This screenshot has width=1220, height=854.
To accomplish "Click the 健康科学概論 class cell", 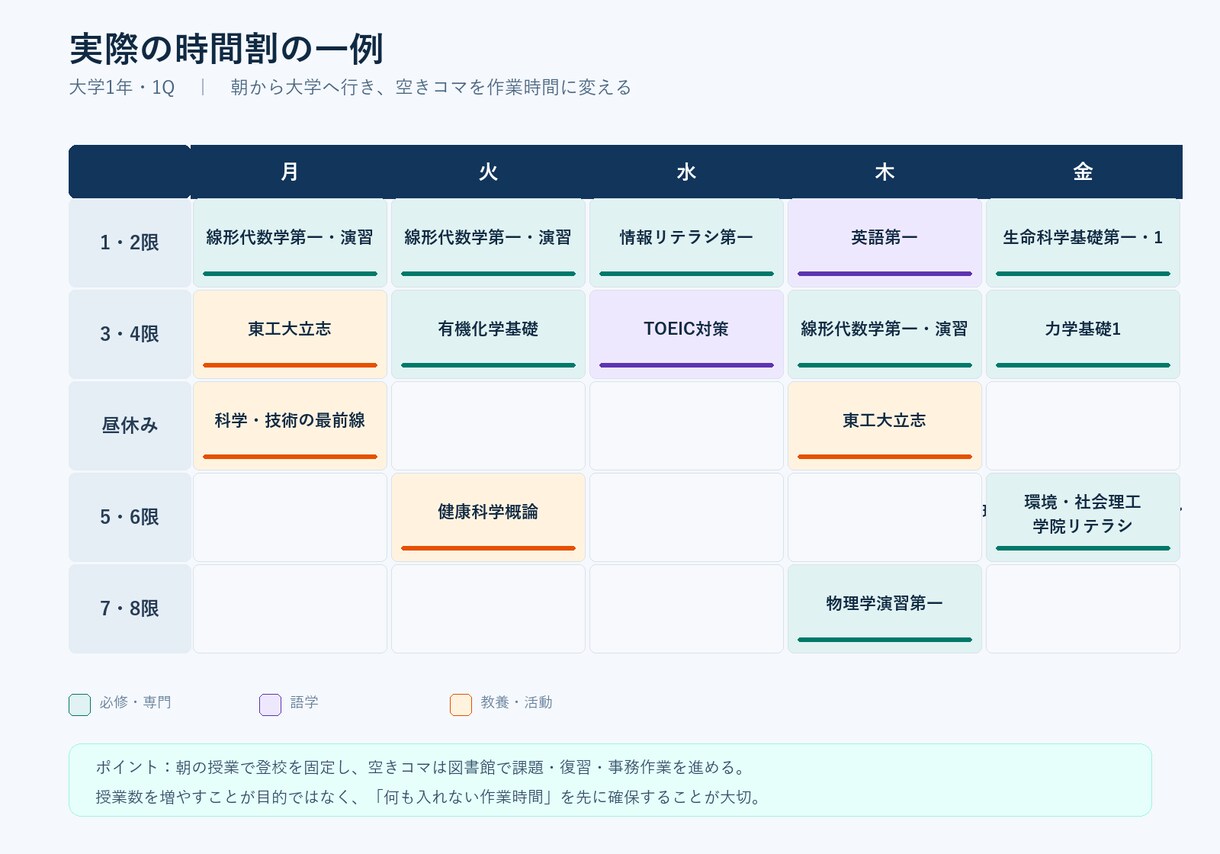I will coord(488,517).
